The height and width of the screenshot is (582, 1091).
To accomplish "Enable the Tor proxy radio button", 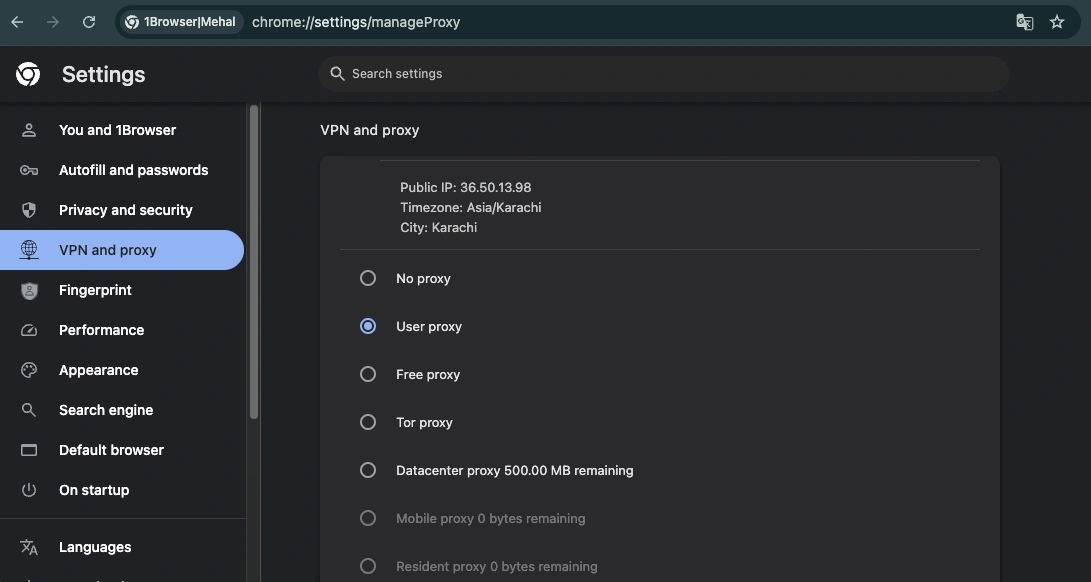I will coord(368,422).
